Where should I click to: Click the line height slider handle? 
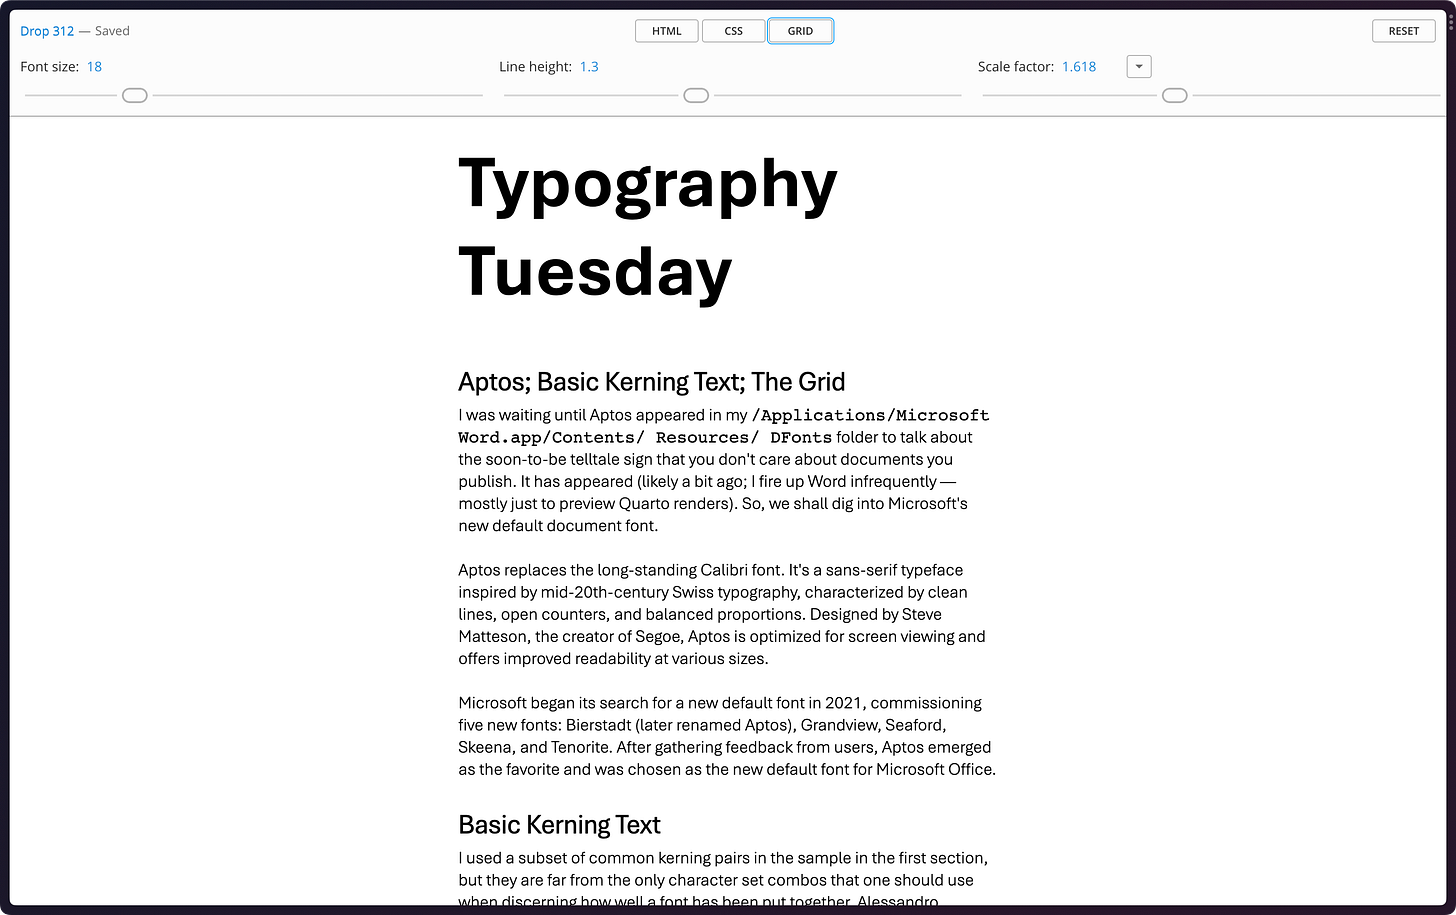point(696,96)
